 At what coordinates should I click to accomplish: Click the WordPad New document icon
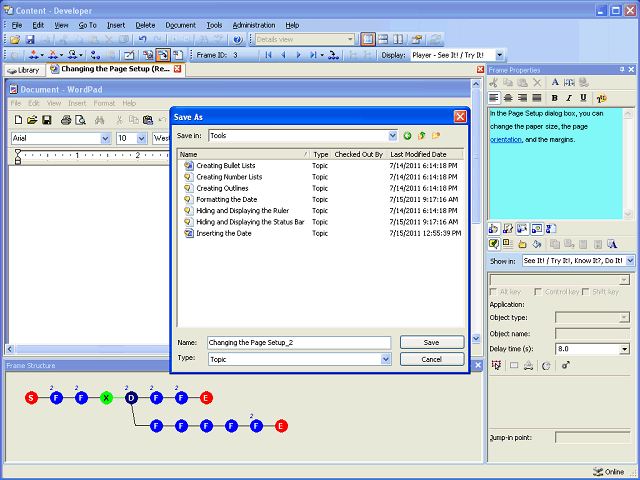(18, 120)
